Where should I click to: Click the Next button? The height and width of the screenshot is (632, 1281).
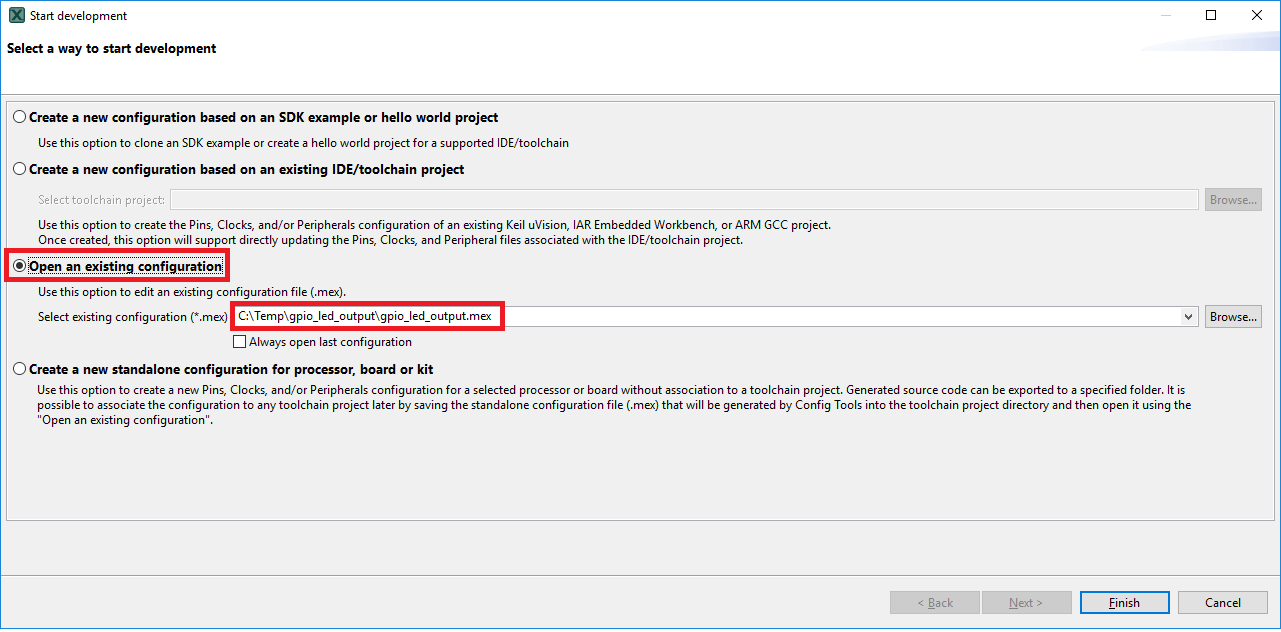(x=1026, y=603)
